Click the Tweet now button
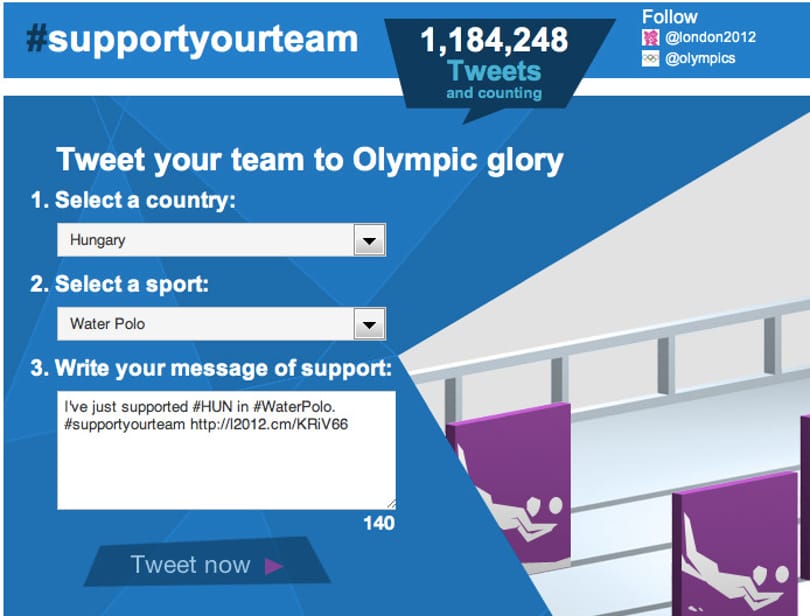The image size is (810, 616). click(207, 564)
